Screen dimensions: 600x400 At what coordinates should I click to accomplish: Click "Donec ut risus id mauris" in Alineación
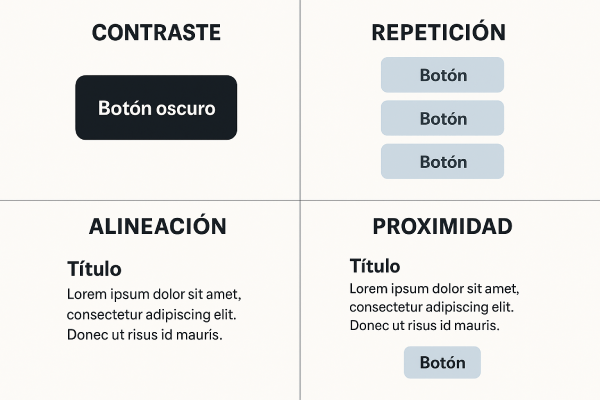pyautogui.click(x=144, y=334)
